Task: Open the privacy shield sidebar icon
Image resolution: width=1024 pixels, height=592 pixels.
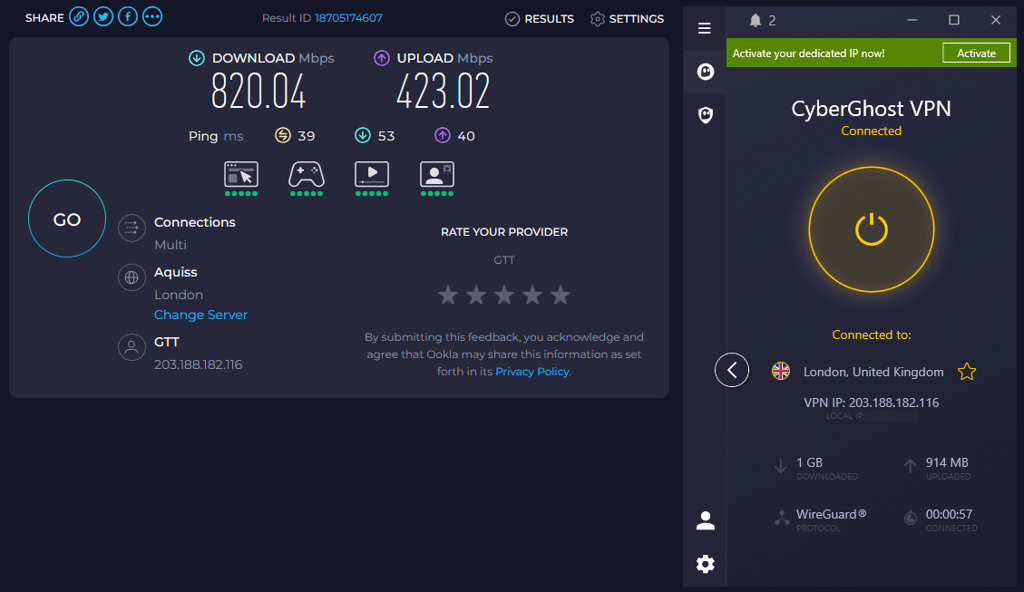Action: pos(705,115)
